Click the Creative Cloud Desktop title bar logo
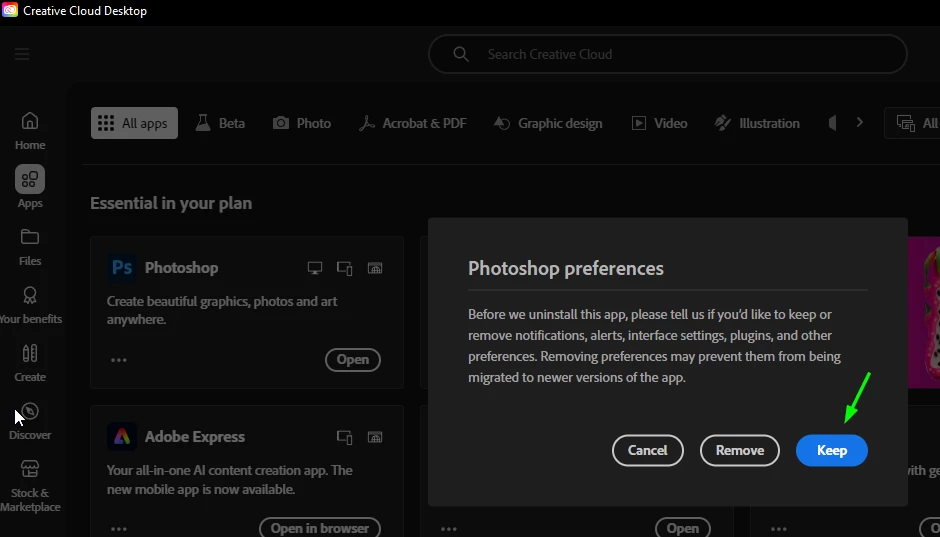Screen dimensions: 940x537 (10, 10)
